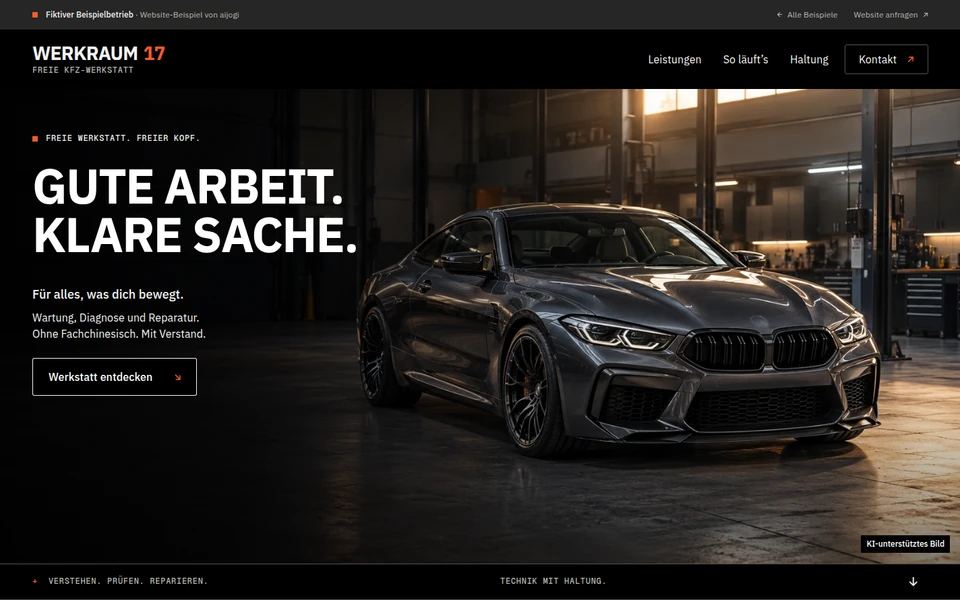Click the TECHNIK MIT HALTUNG. text
This screenshot has height=600, width=960.
click(x=553, y=581)
